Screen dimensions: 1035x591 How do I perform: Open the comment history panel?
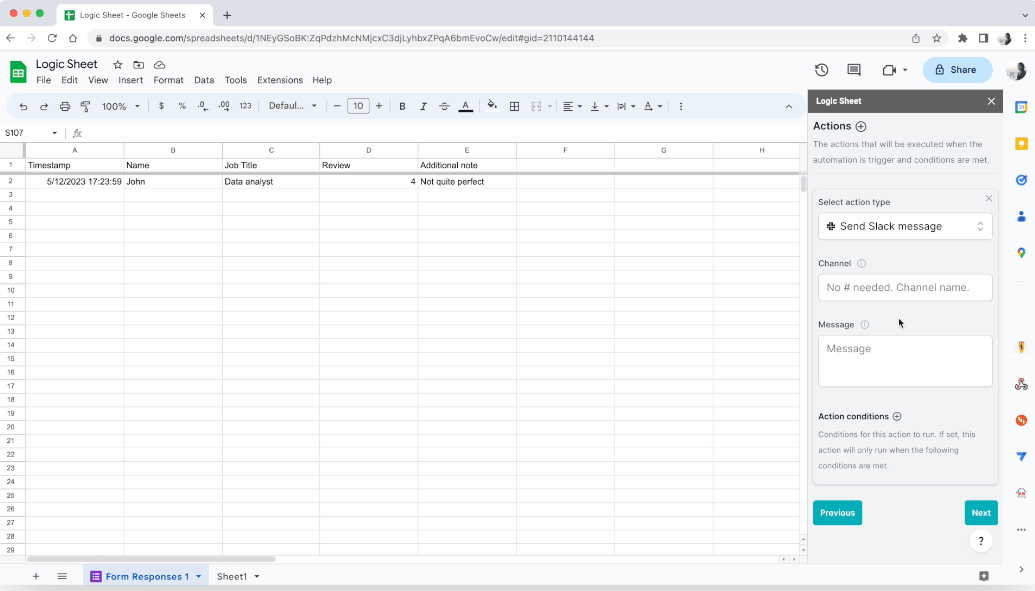(x=853, y=70)
